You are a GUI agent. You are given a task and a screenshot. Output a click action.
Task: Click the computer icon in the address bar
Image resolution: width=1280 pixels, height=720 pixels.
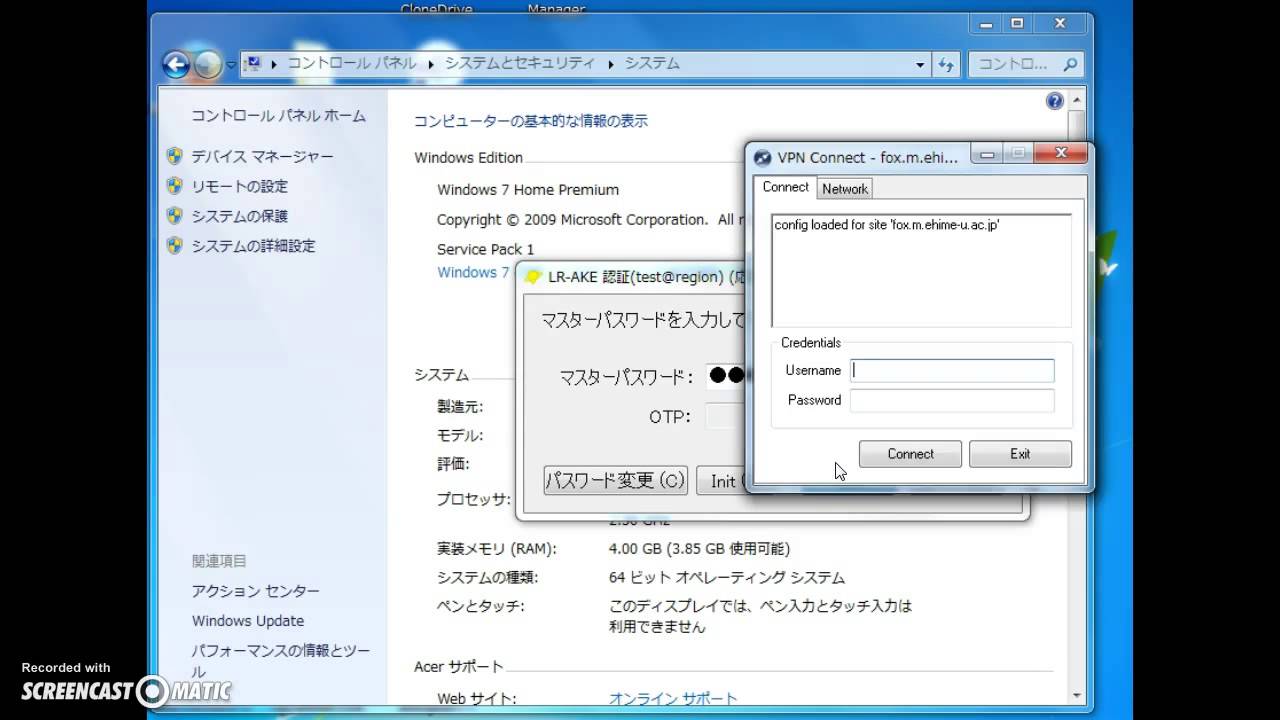coord(253,63)
